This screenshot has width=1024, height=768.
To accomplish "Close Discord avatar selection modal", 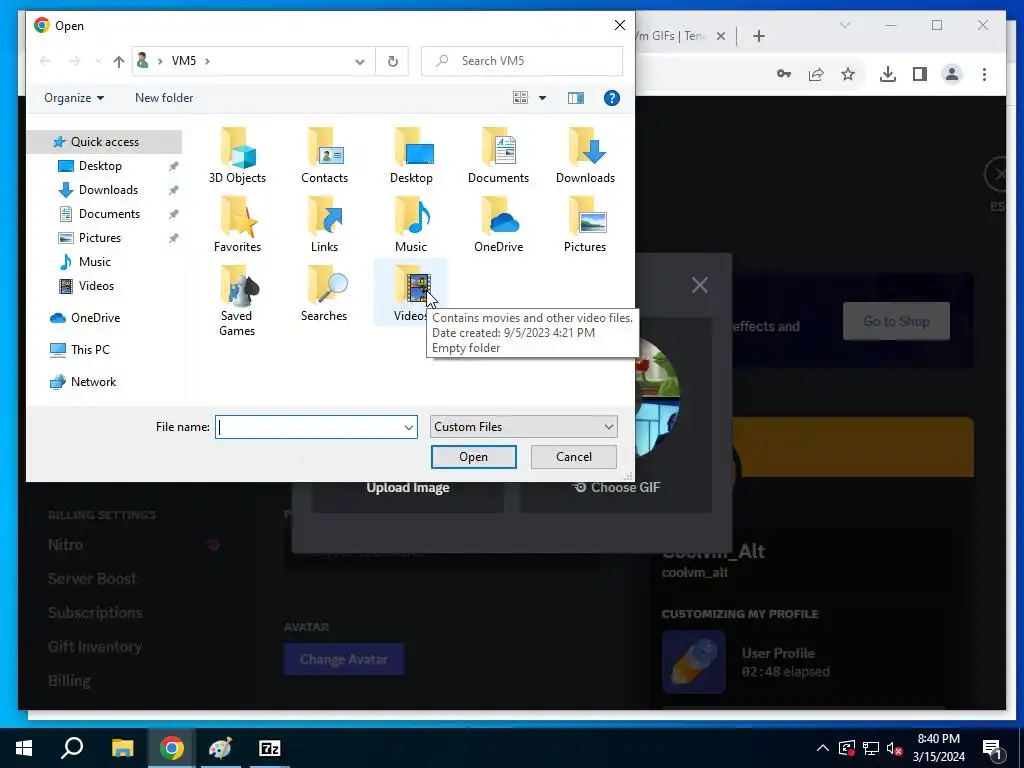I will [x=699, y=285].
